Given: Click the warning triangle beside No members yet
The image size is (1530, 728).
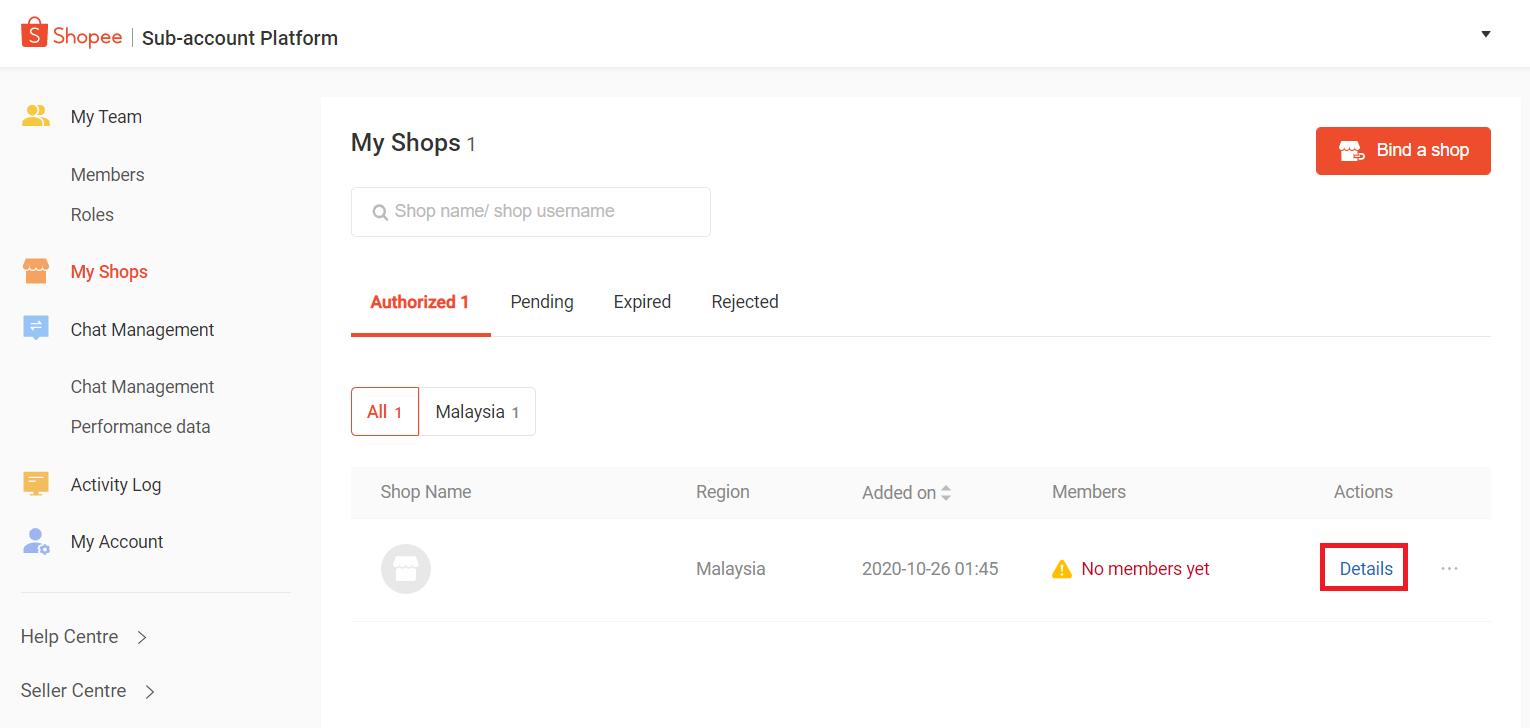Looking at the screenshot, I should tap(1062, 568).
